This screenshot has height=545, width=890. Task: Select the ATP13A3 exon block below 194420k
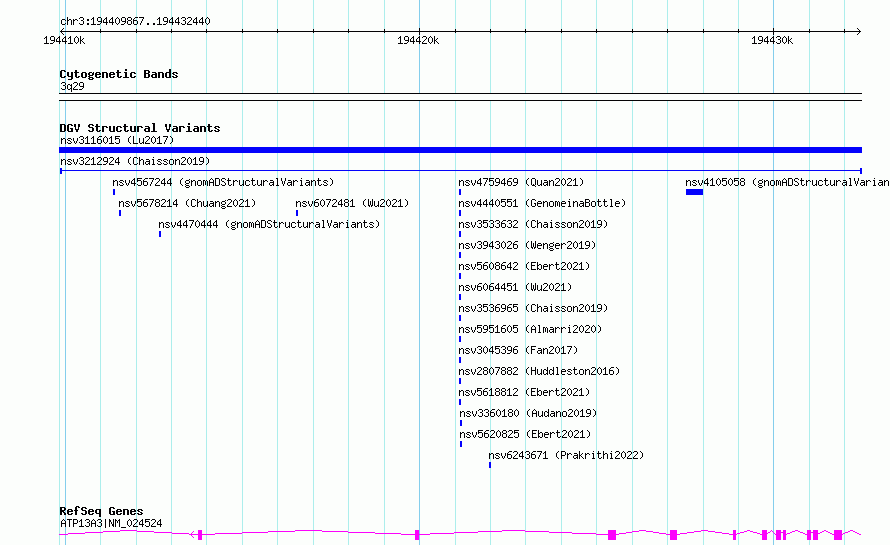(x=417, y=535)
